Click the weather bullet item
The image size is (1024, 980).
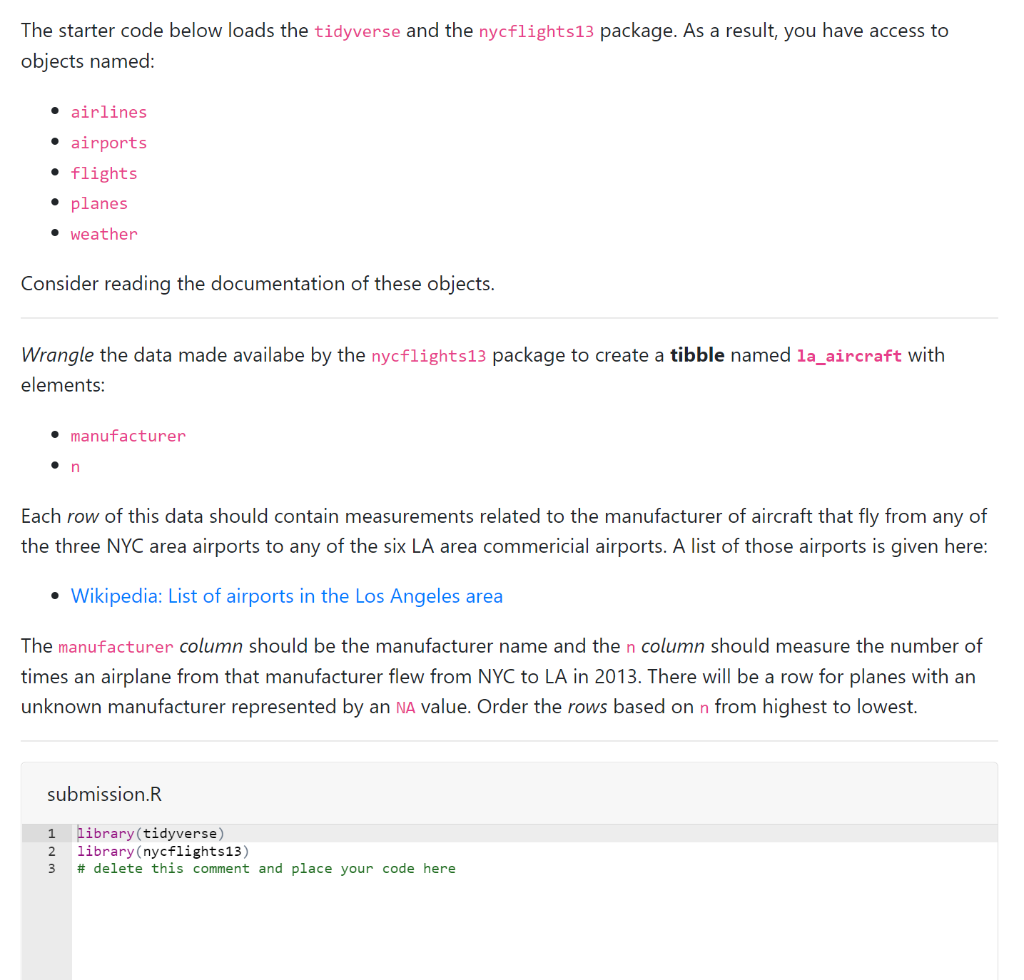104,233
